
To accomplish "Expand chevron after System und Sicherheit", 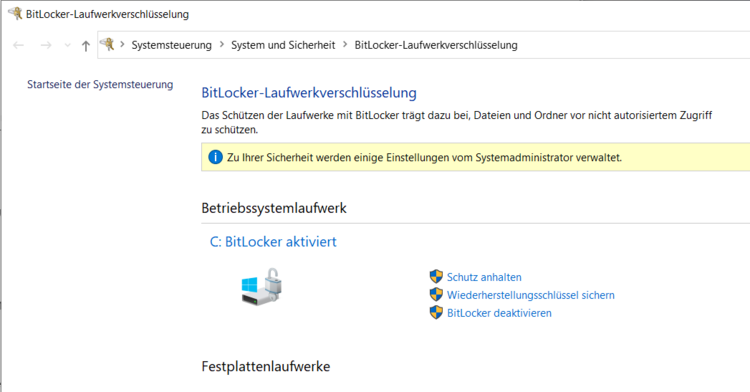I will 345,44.
